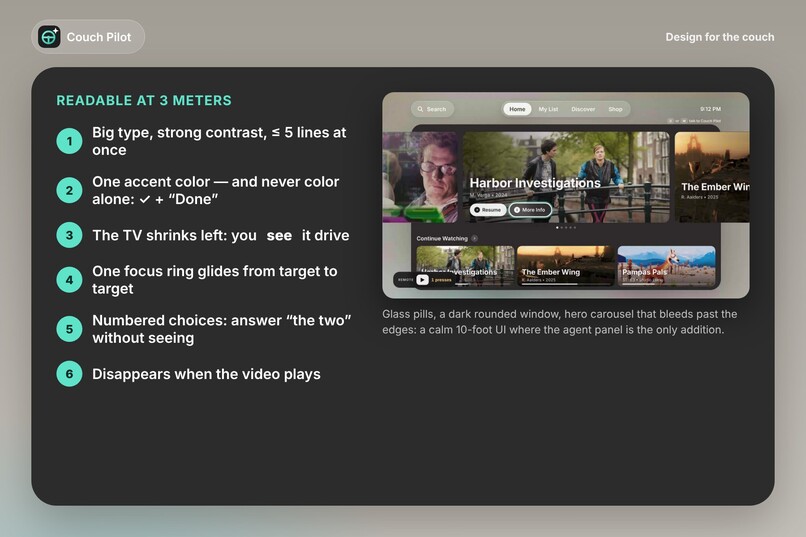Click the 'Continue Watching' row label
Image resolution: width=806 pixels, height=537 pixels.
click(442, 238)
